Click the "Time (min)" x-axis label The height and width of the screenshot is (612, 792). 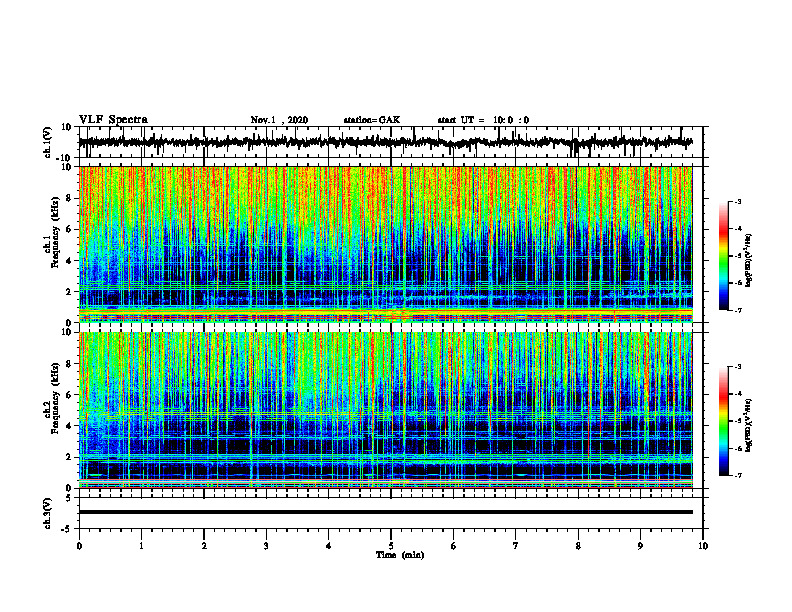(x=400, y=555)
